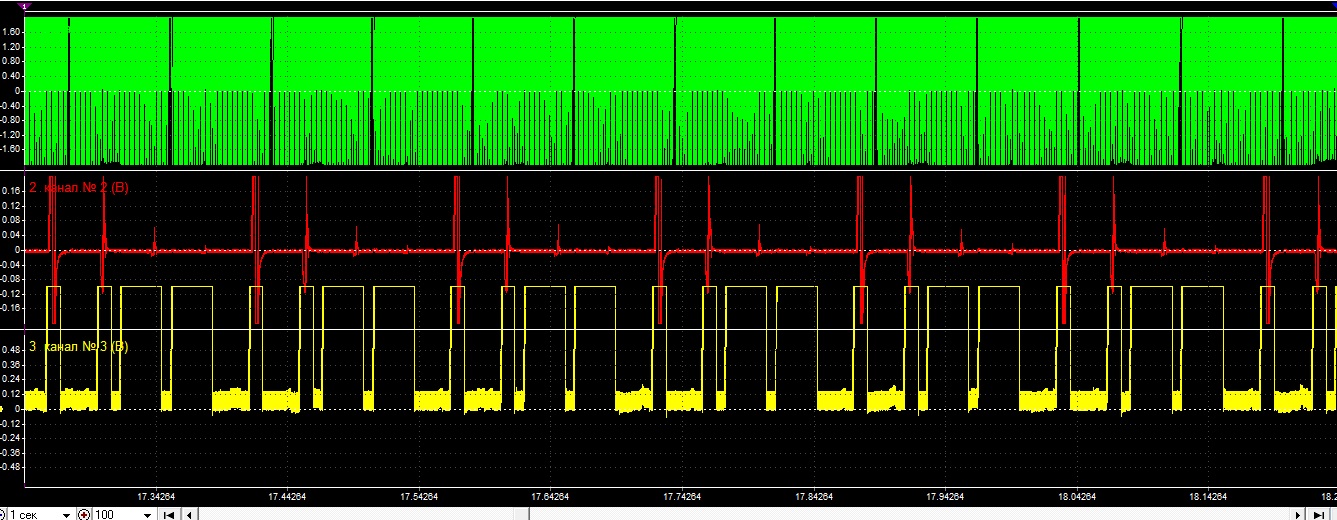This screenshot has width=1337, height=520.
Task: Click the 18.04264 time axis label
Action: pyautogui.click(x=1076, y=496)
